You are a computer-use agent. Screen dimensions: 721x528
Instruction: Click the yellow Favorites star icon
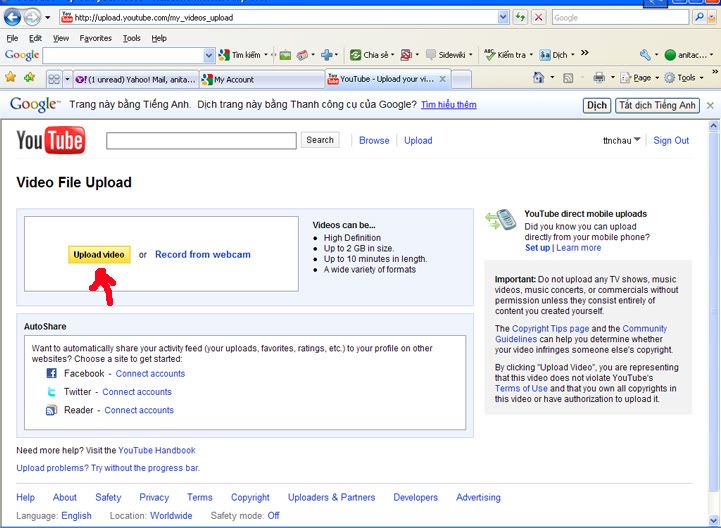[x=11, y=77]
